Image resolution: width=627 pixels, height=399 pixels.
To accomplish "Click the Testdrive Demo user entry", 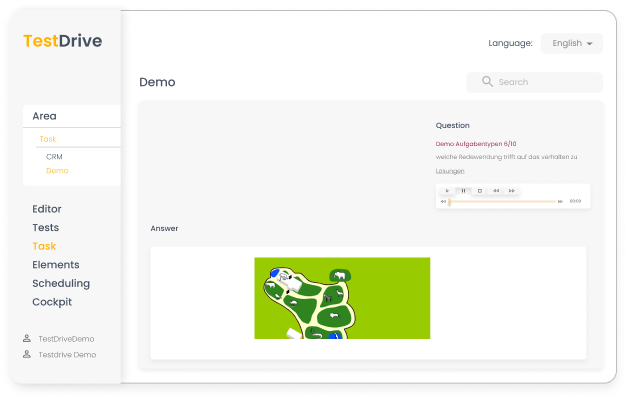I will 67,355.
